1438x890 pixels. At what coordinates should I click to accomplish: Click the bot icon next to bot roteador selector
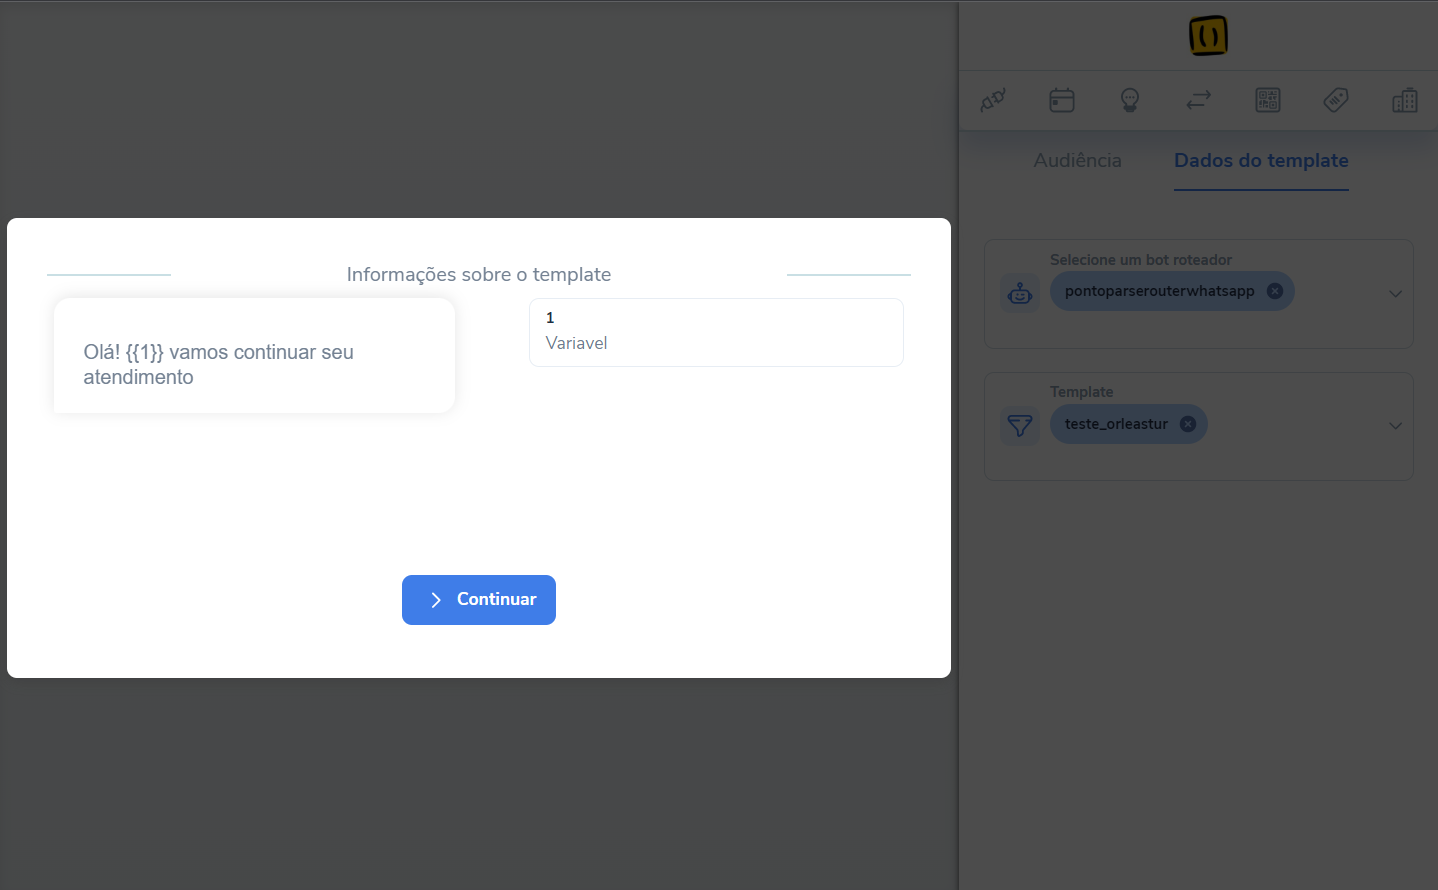coord(1020,293)
